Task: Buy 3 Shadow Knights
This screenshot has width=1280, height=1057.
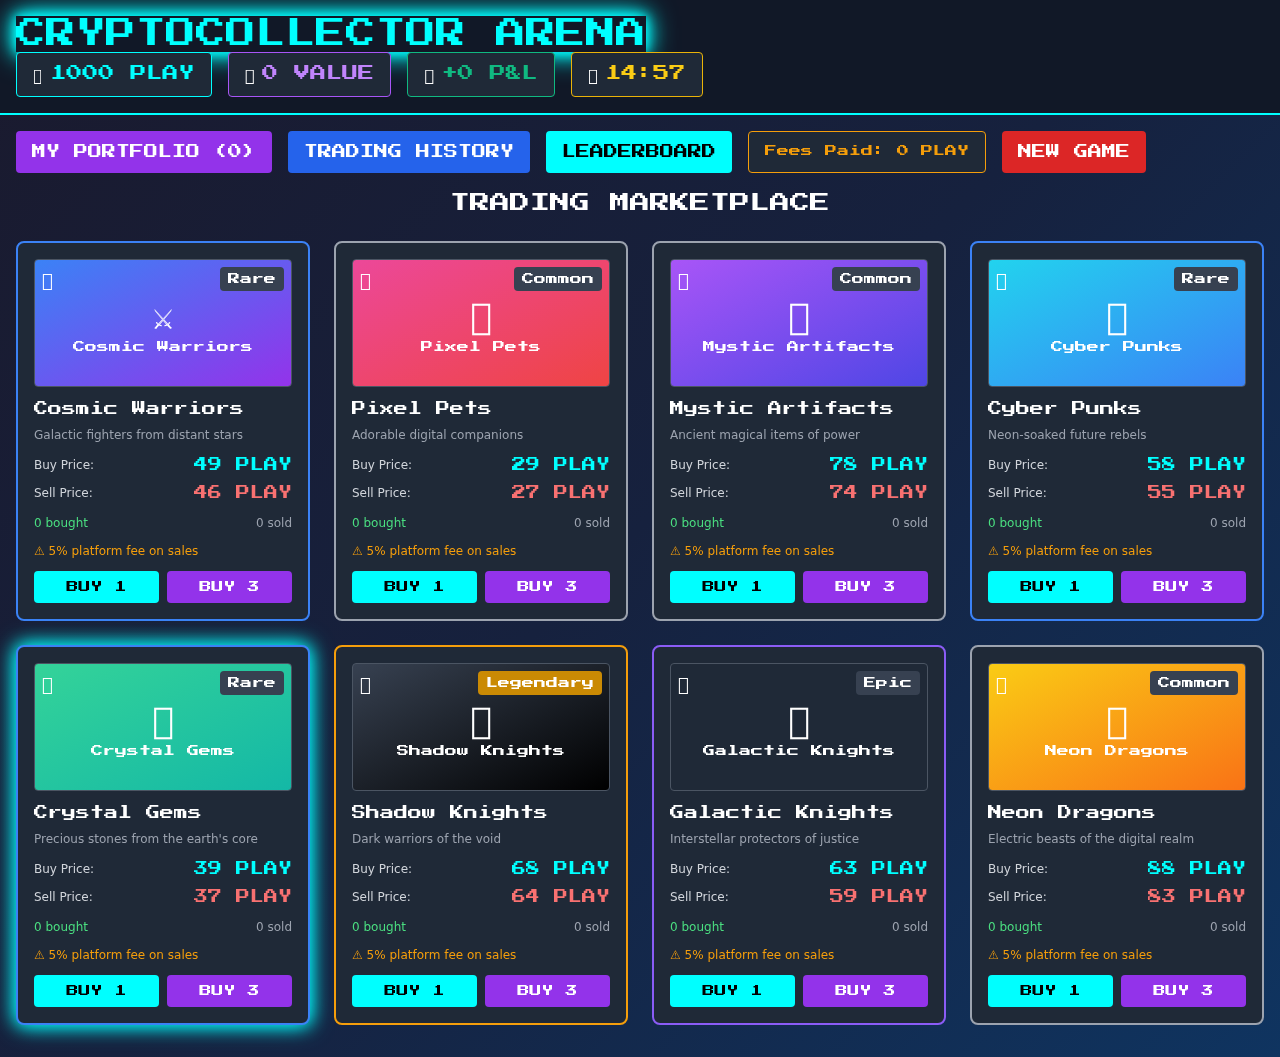Action: [547, 991]
